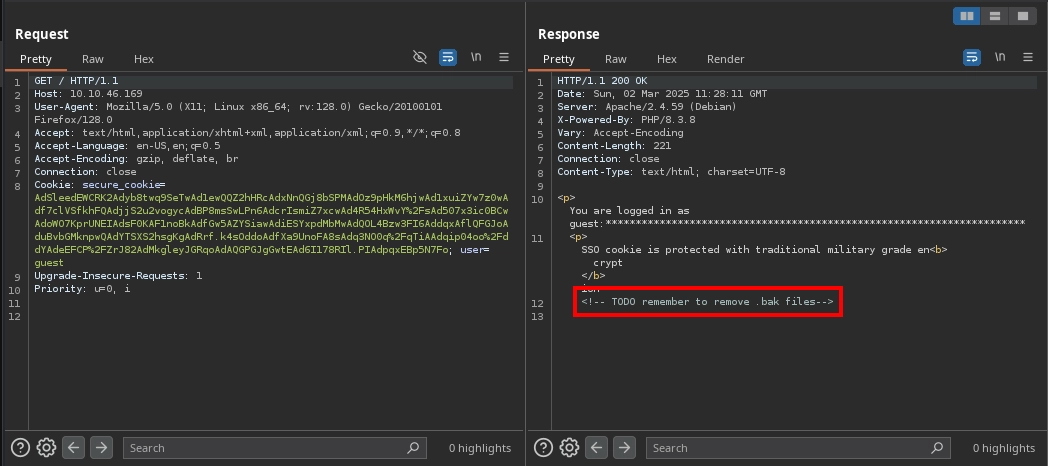Open the Request panel hamburger menu
This screenshot has height=466, width=1048.
click(504, 58)
